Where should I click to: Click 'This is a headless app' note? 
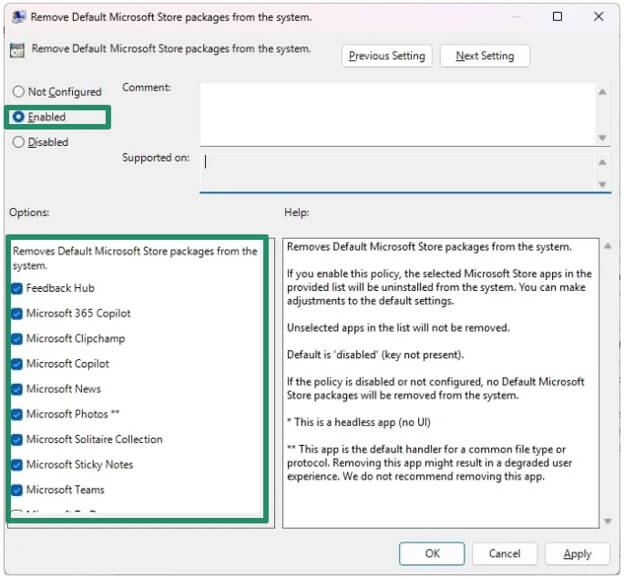coord(359,423)
